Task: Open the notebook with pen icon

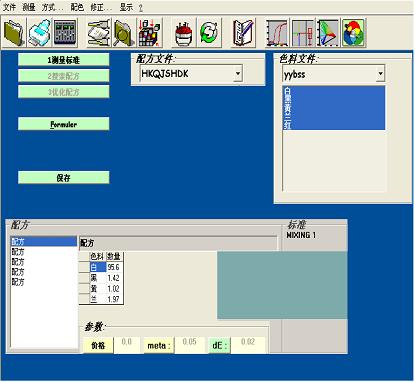Action: tap(243, 33)
